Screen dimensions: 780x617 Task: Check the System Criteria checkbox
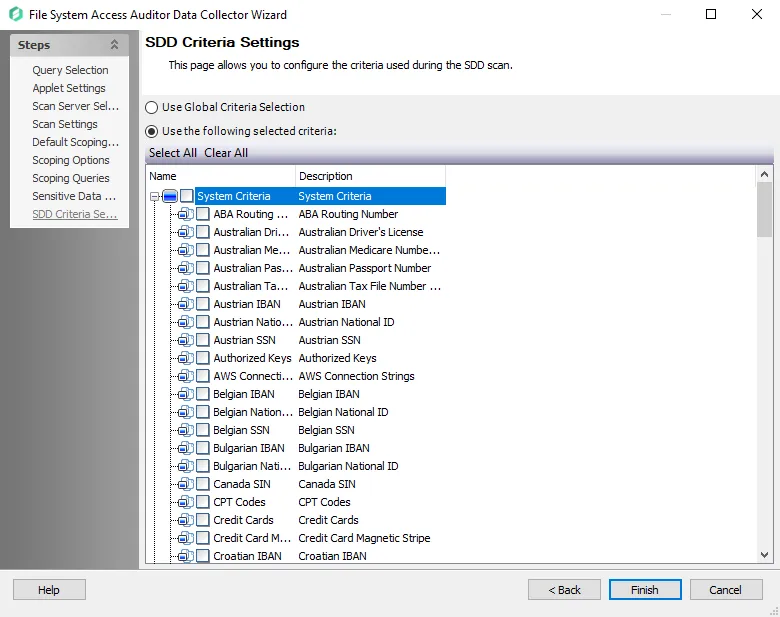coord(187,196)
